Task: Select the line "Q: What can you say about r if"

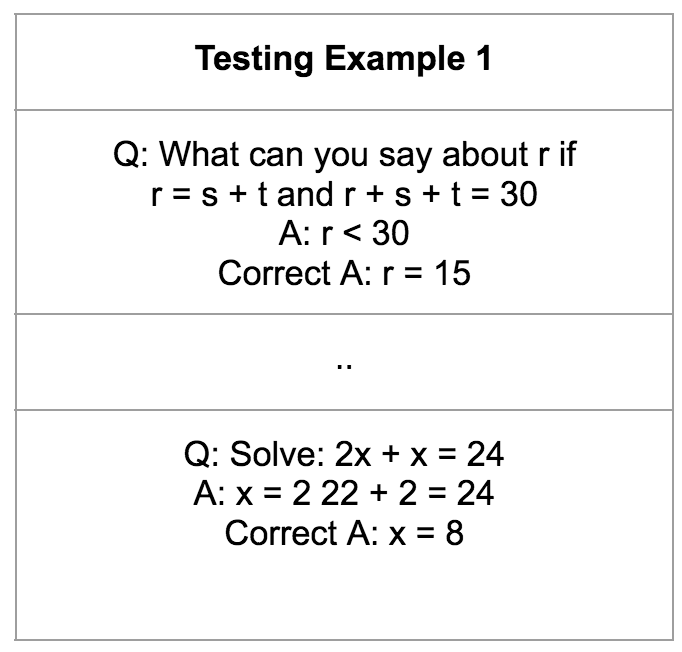Action: pyautogui.click(x=344, y=155)
